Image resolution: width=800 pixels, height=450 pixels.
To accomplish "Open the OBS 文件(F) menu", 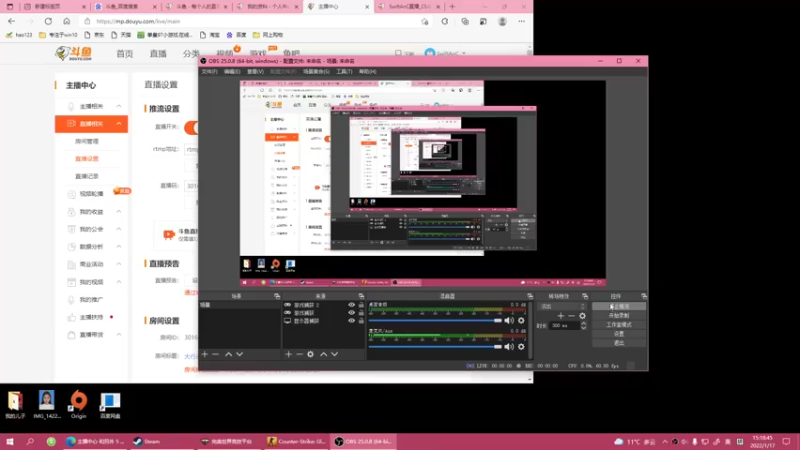I will coord(209,71).
